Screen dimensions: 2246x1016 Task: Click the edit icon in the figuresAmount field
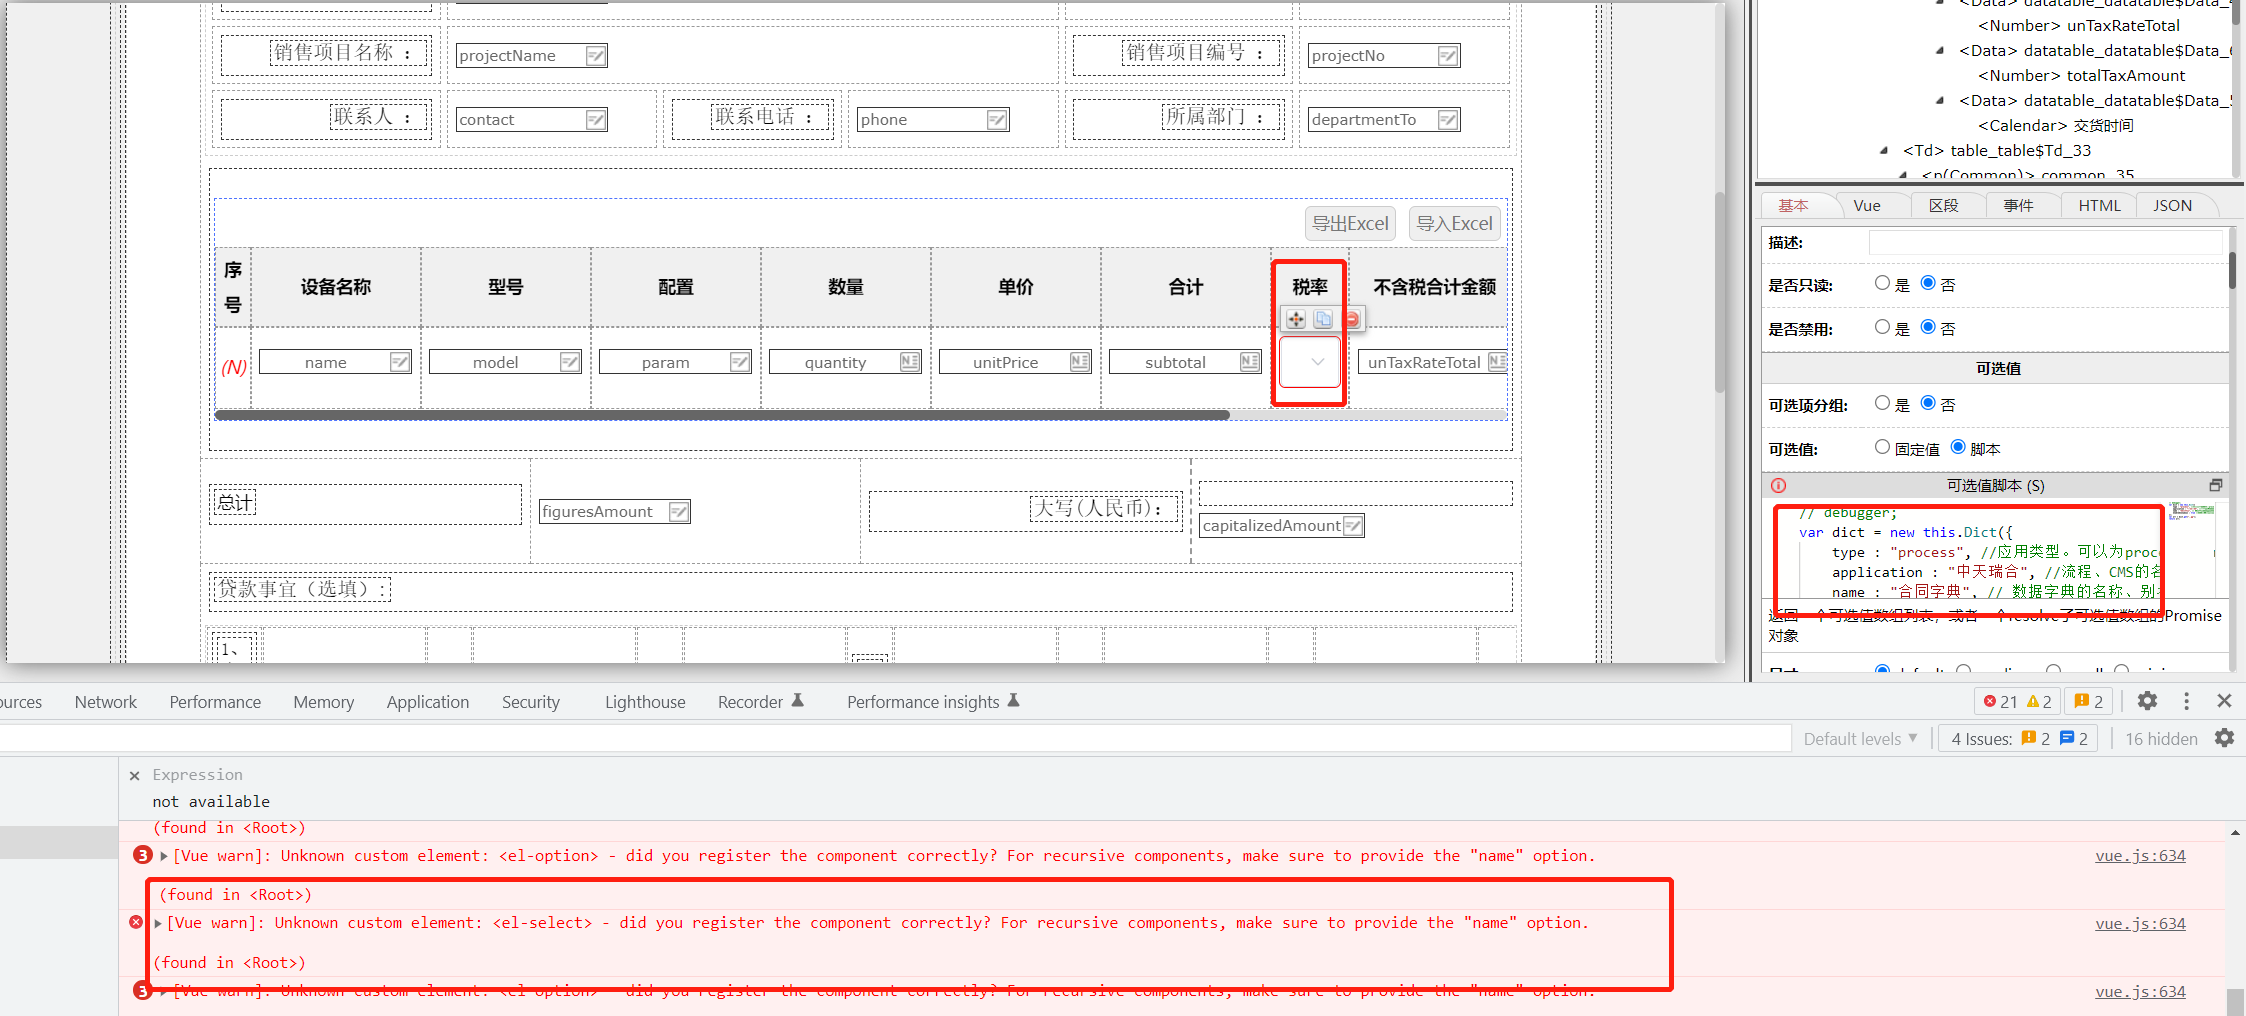coord(679,512)
